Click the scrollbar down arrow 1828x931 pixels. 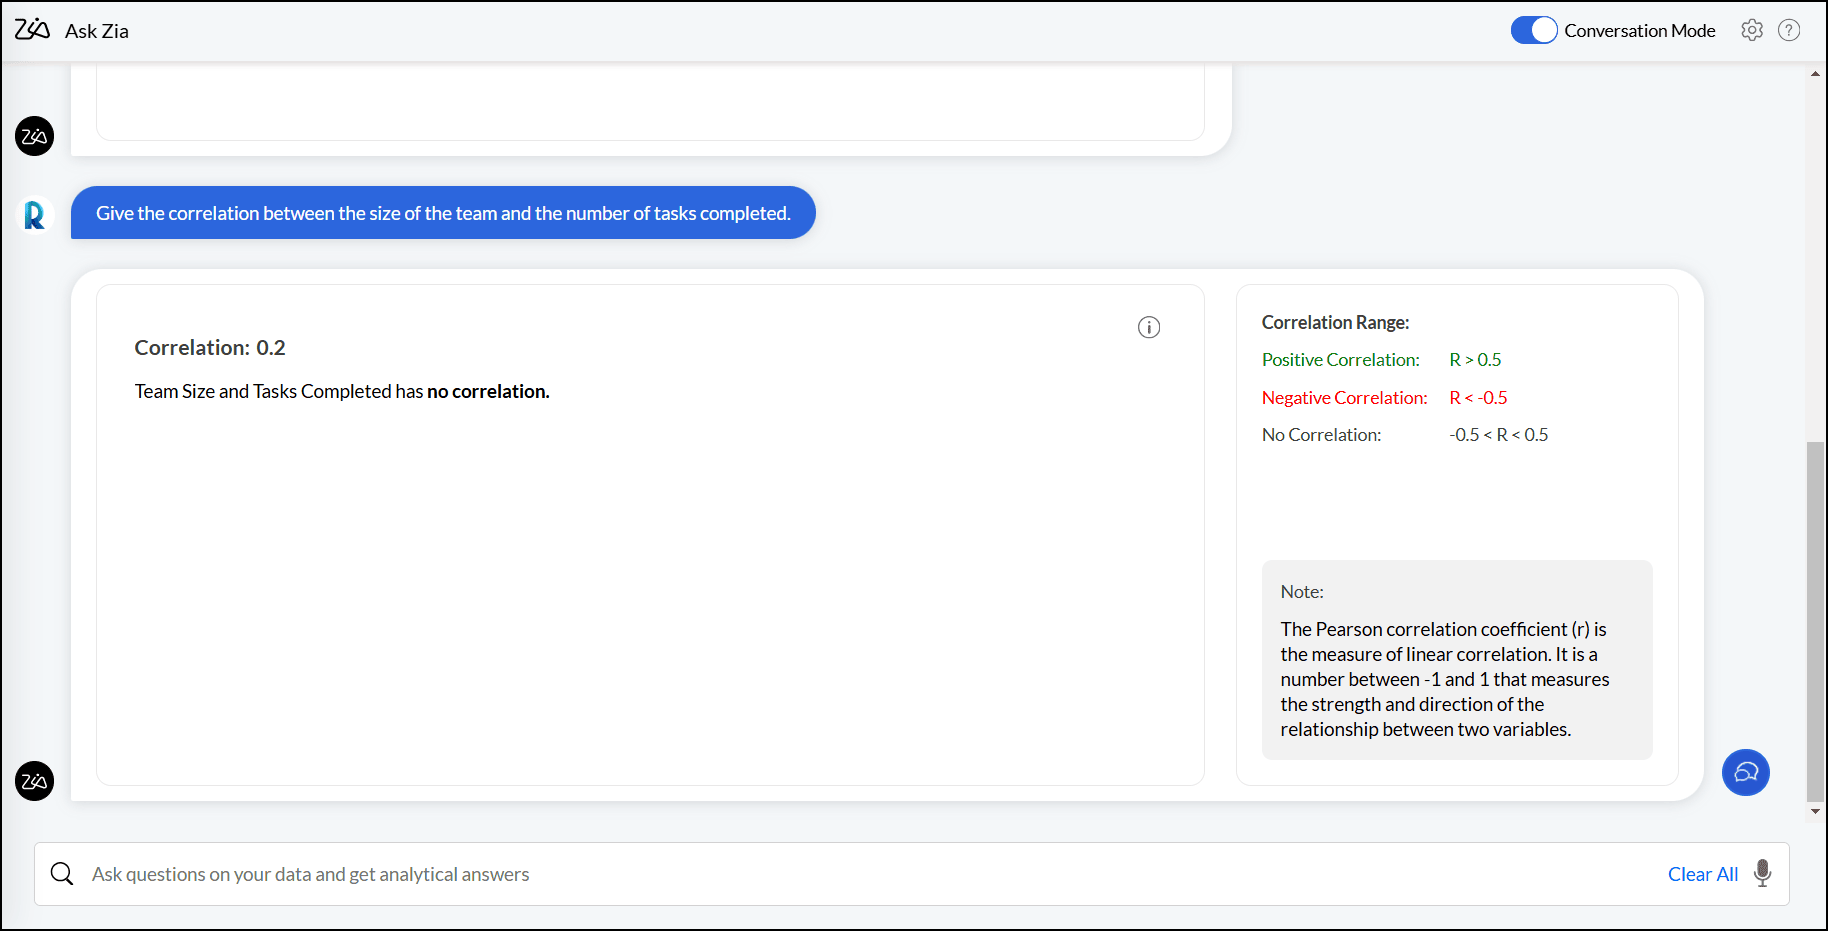click(1815, 811)
